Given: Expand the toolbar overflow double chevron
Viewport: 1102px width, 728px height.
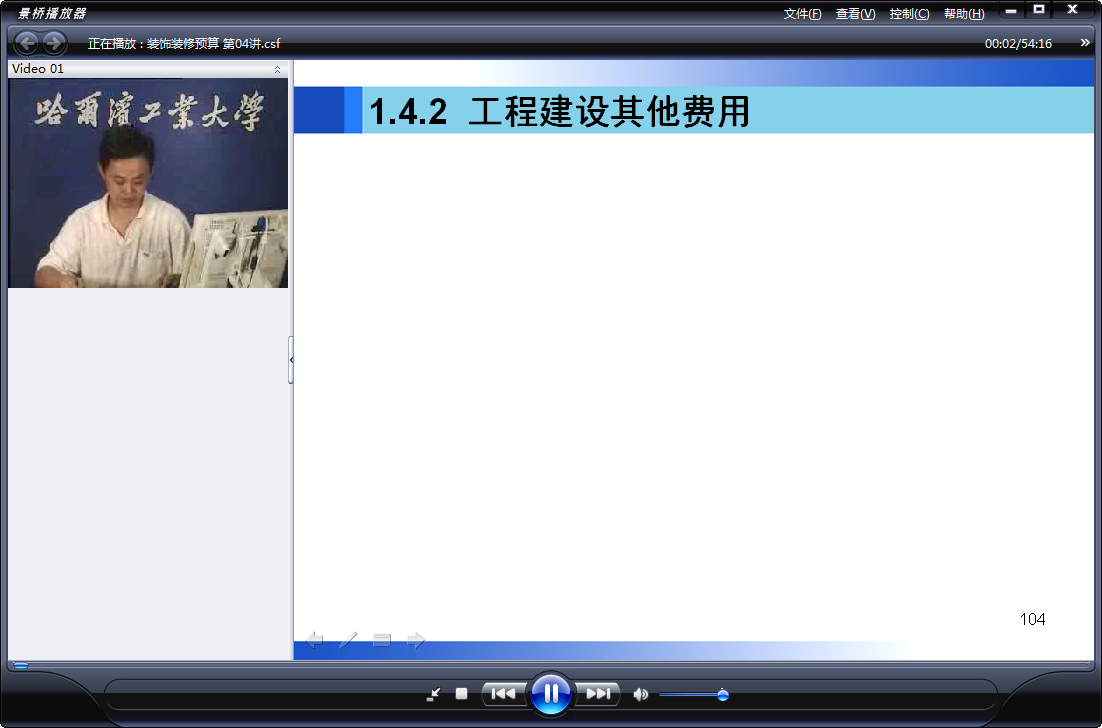Looking at the screenshot, I should (1085, 43).
